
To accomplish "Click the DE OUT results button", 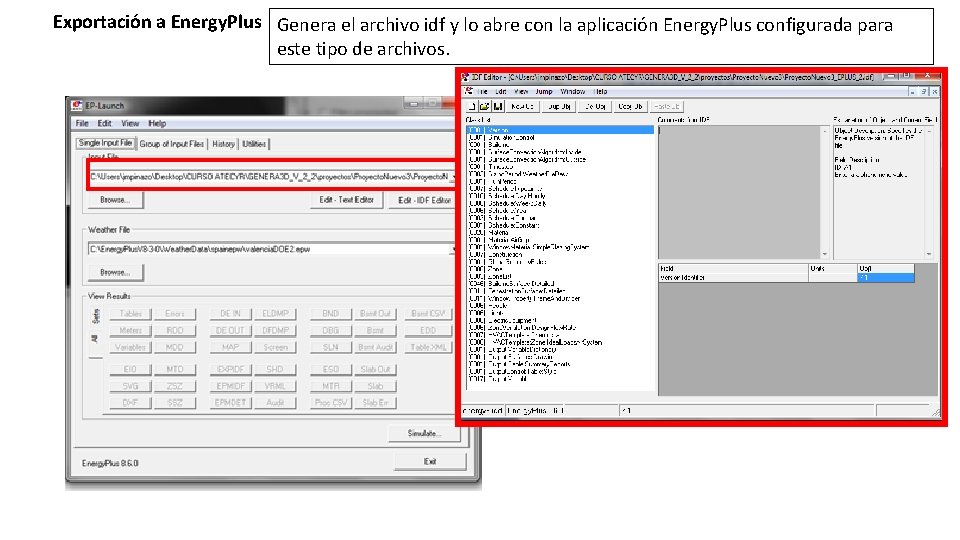I will point(230,330).
